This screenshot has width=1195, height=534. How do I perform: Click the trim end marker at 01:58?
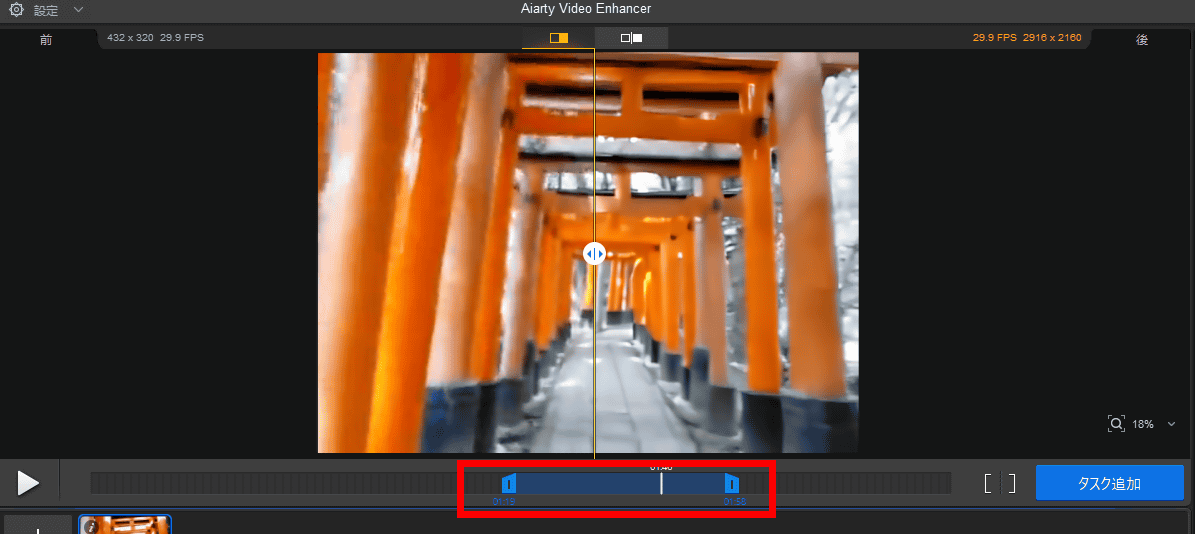[732, 484]
